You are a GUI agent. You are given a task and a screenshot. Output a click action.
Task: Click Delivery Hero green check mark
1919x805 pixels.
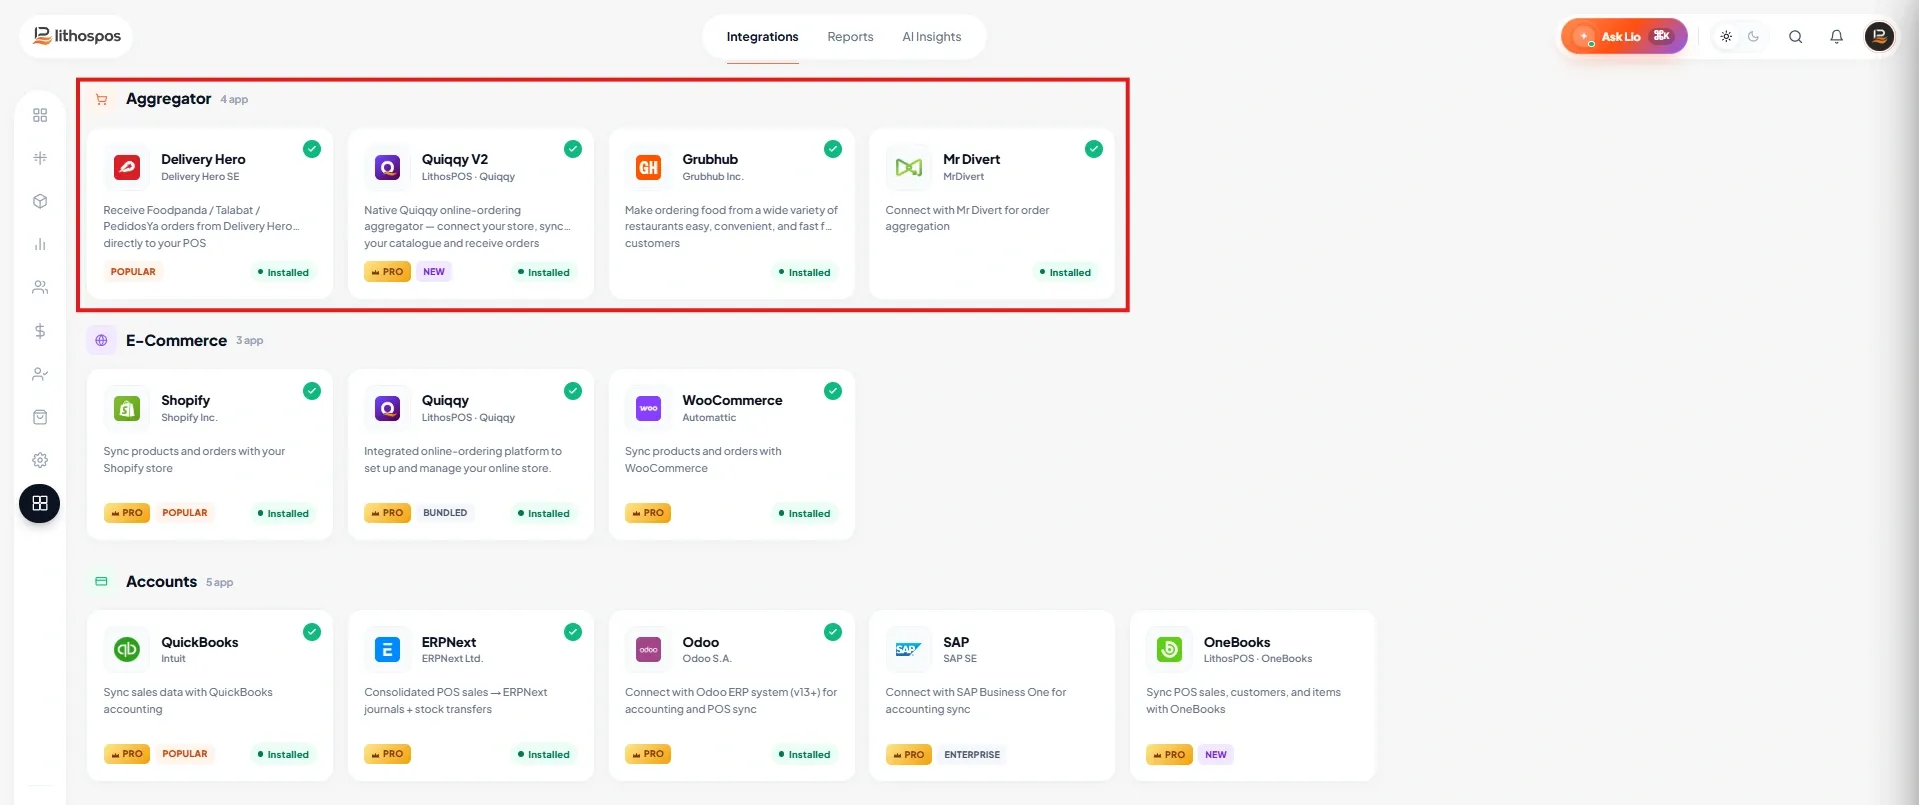pyautogui.click(x=312, y=149)
